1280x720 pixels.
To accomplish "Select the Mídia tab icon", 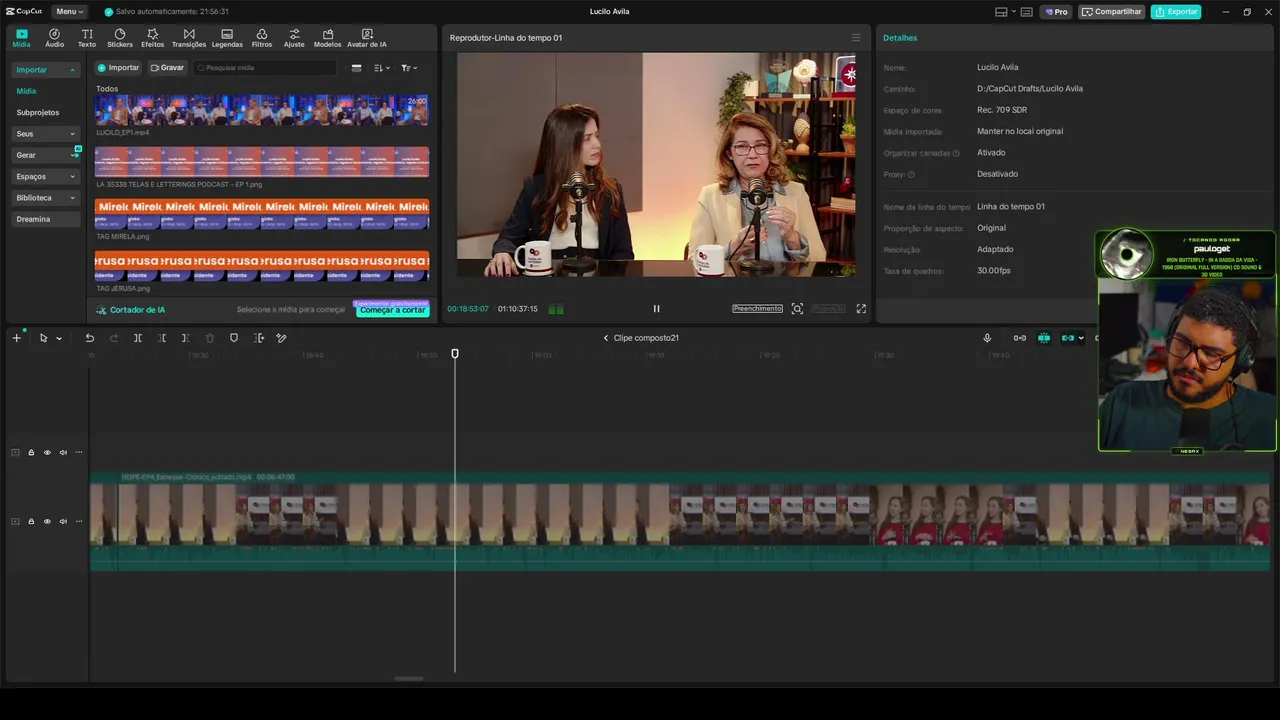I will tap(21, 38).
